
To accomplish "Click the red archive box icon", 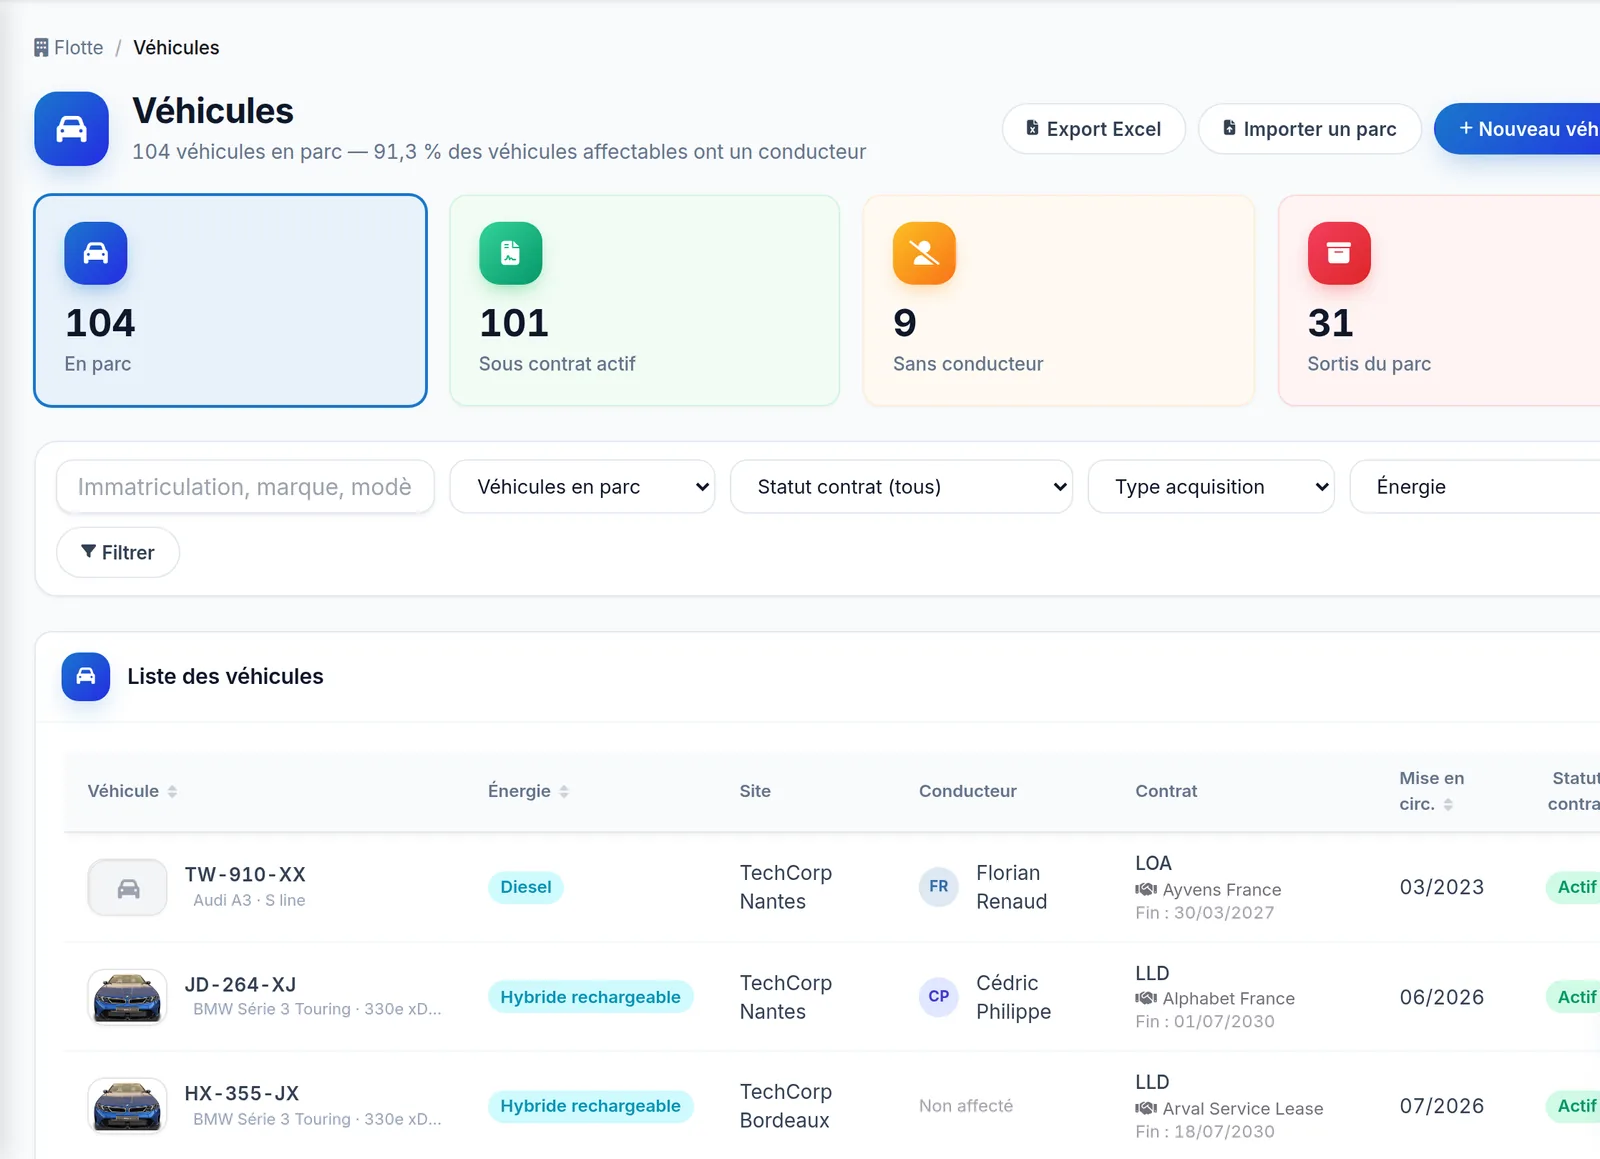I will [x=1339, y=253].
